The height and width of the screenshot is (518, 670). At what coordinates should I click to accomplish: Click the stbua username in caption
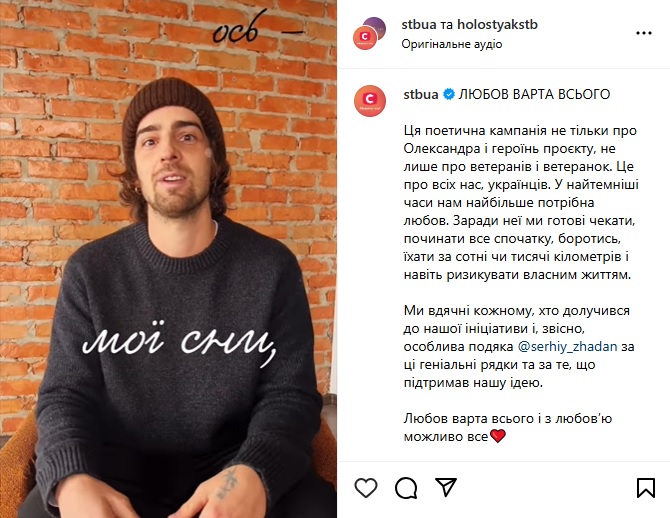[421, 94]
